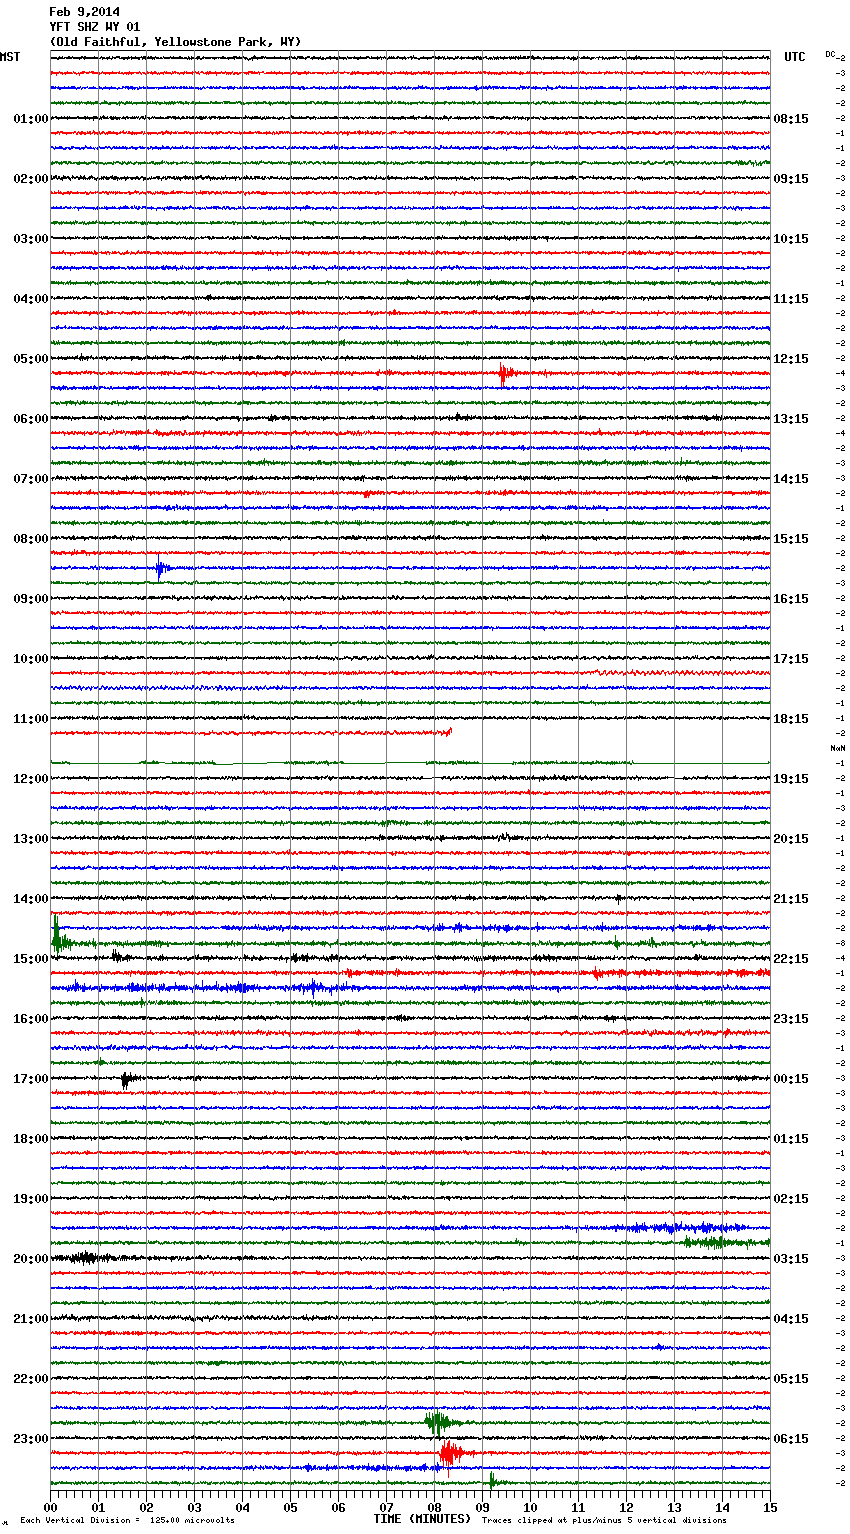850x1534 pixels.
Task: Select the '11:00' MST hour label
Action: (x=31, y=719)
